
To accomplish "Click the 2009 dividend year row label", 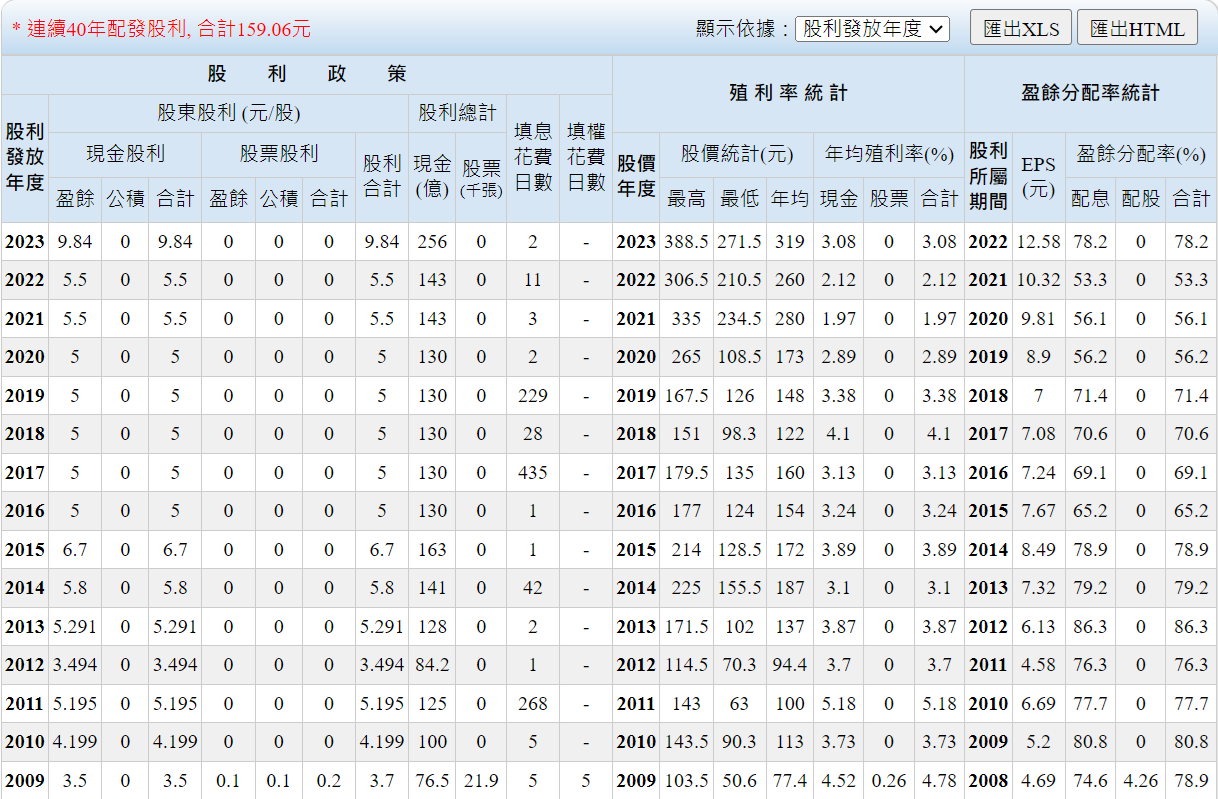I will 24,781.
